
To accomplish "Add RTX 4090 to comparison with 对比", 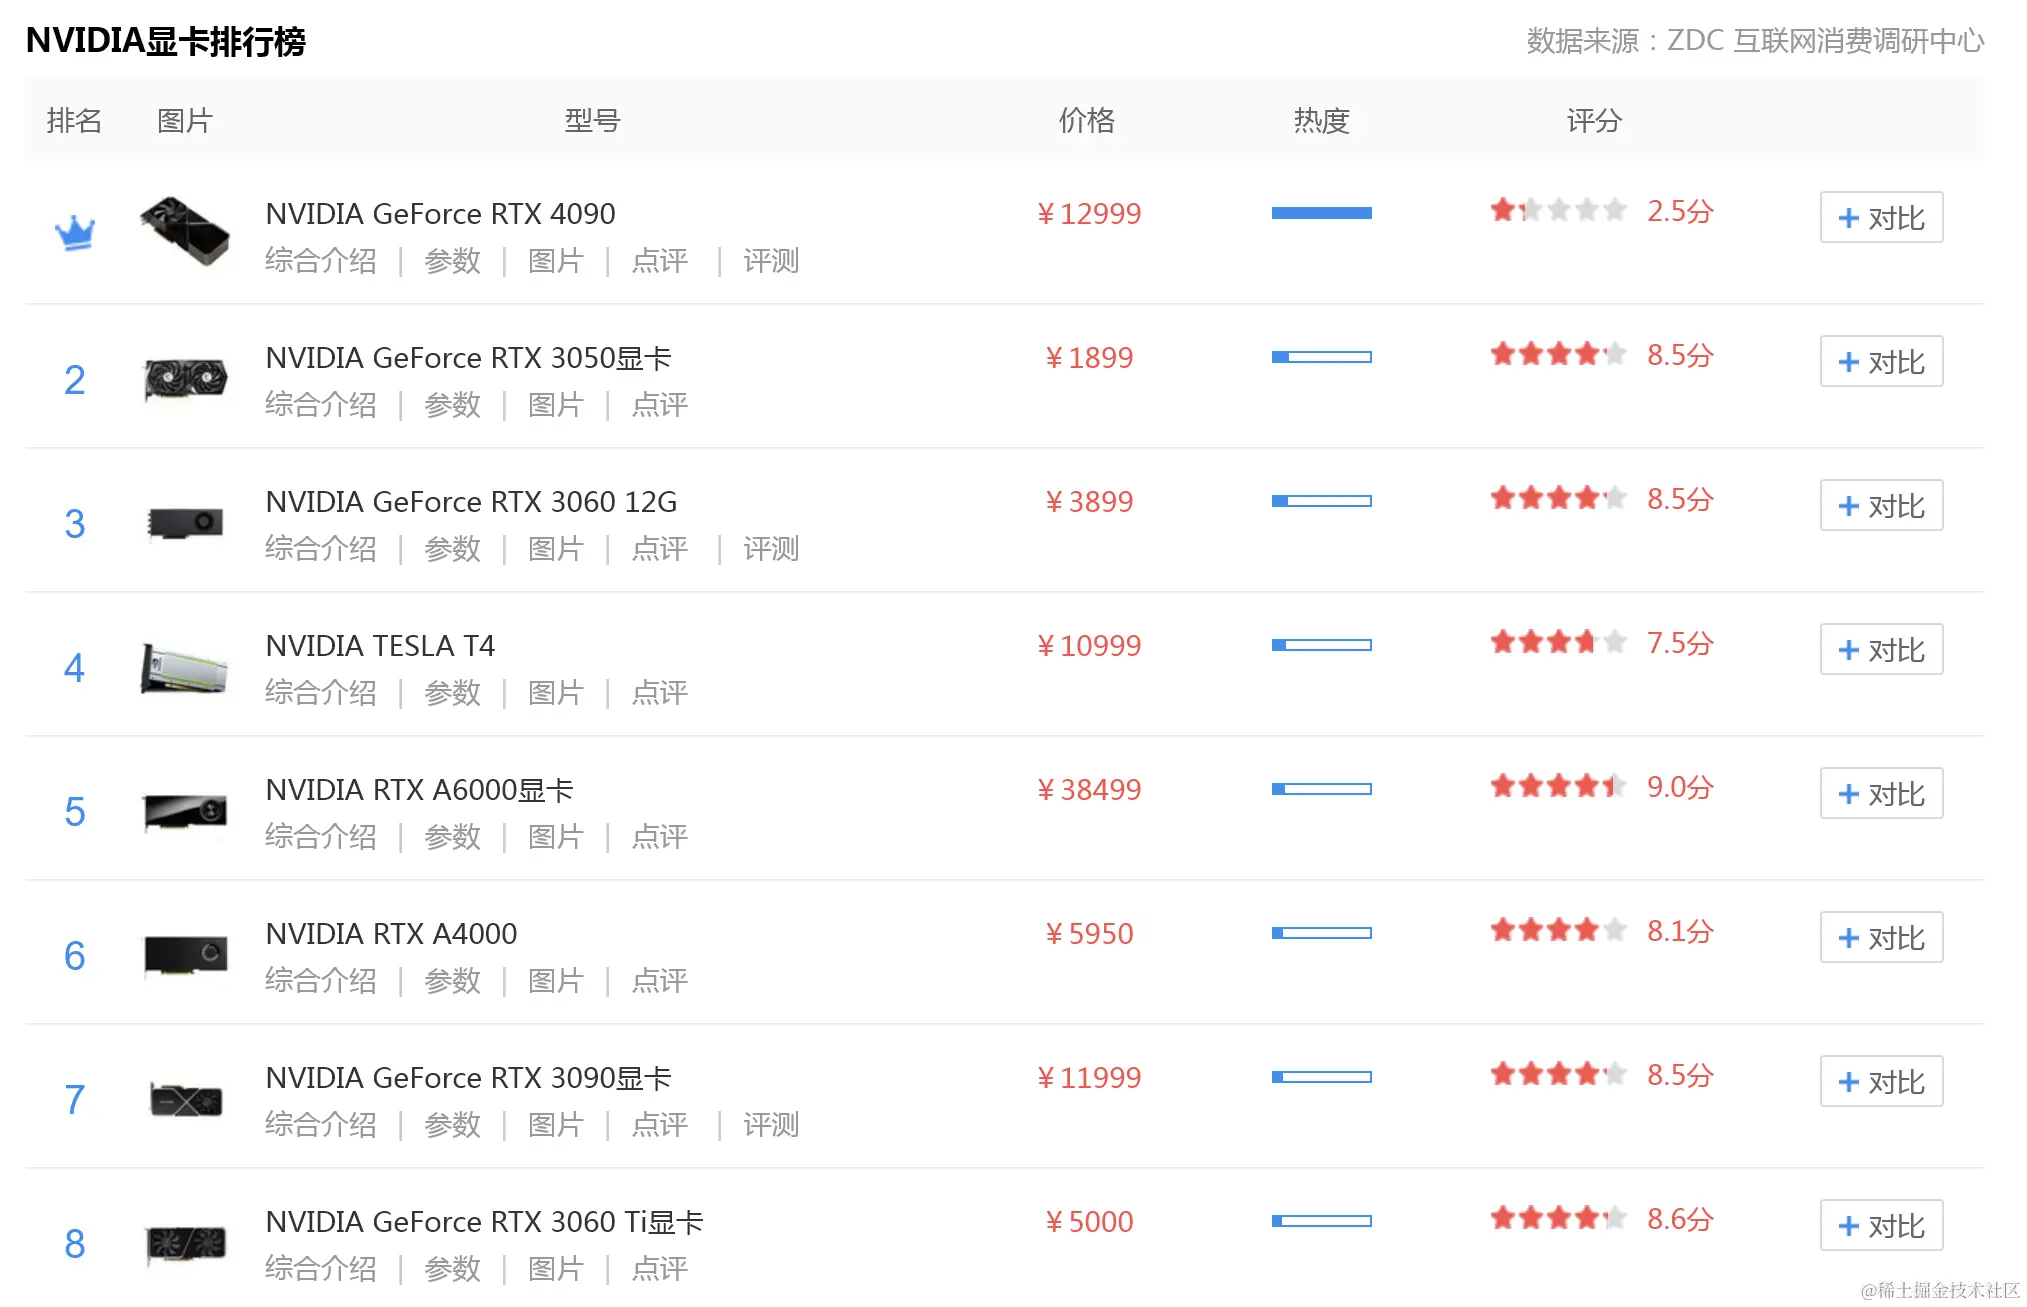I will pos(1880,218).
